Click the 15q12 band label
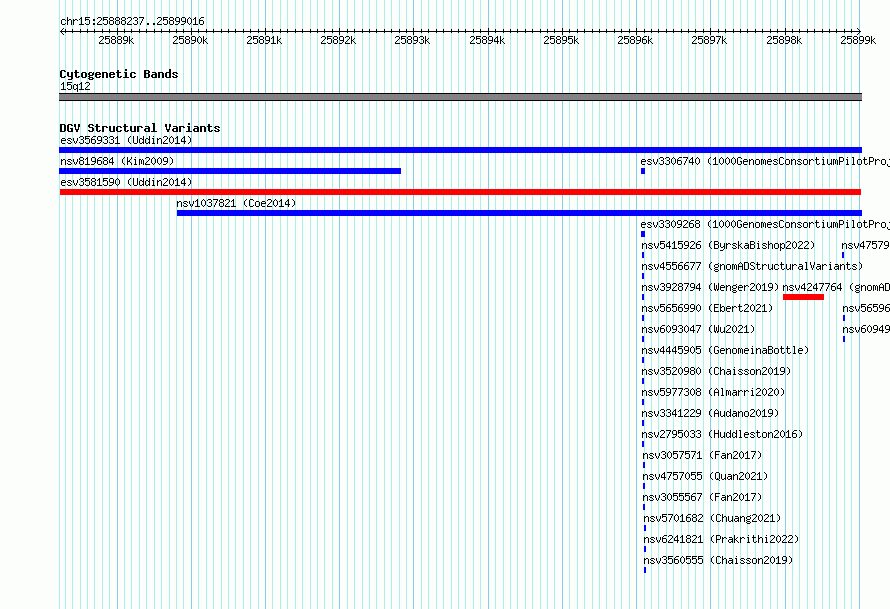Image resolution: width=890 pixels, height=609 pixels. click(75, 86)
